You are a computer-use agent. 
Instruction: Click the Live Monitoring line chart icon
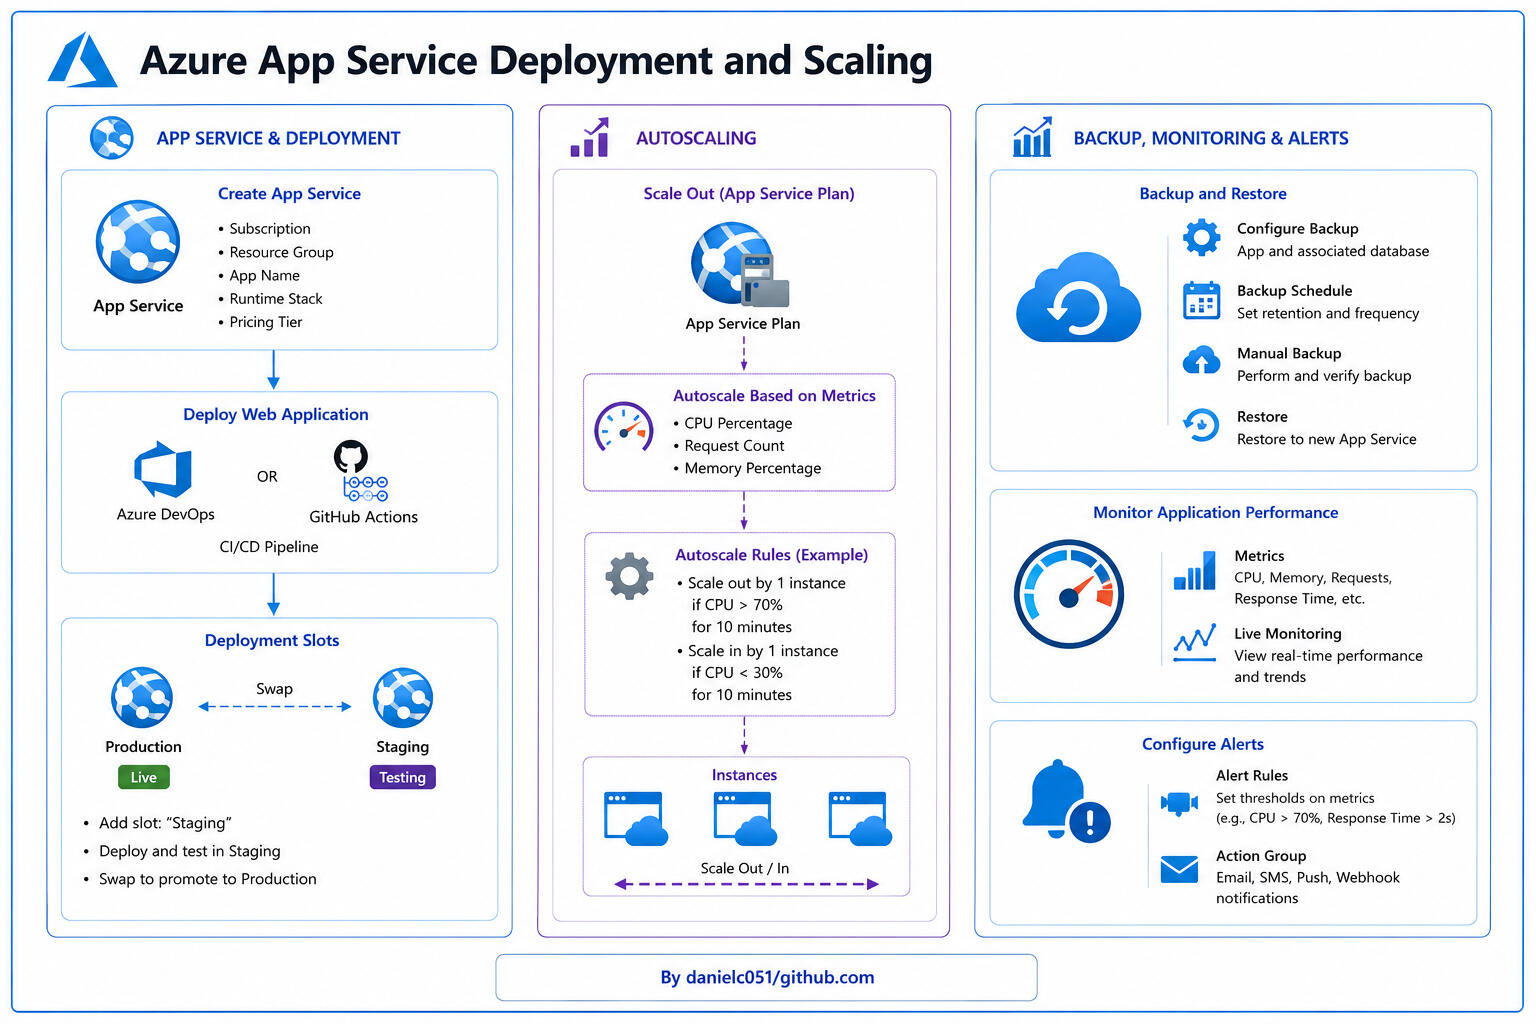coord(1195,643)
